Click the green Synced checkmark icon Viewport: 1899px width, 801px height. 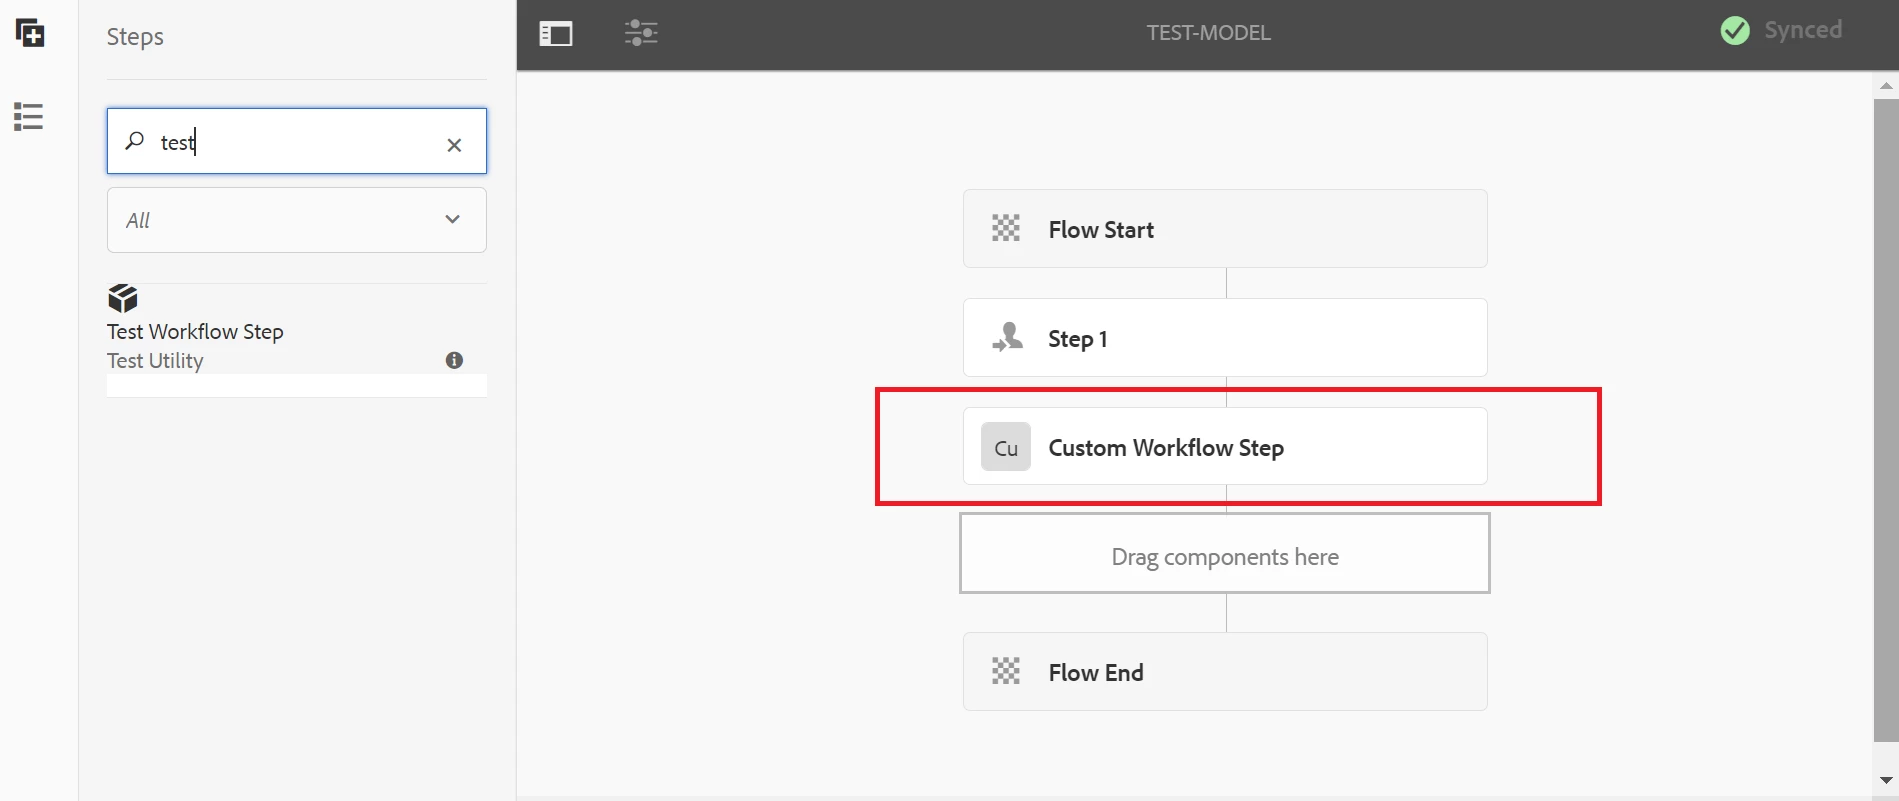(1735, 31)
